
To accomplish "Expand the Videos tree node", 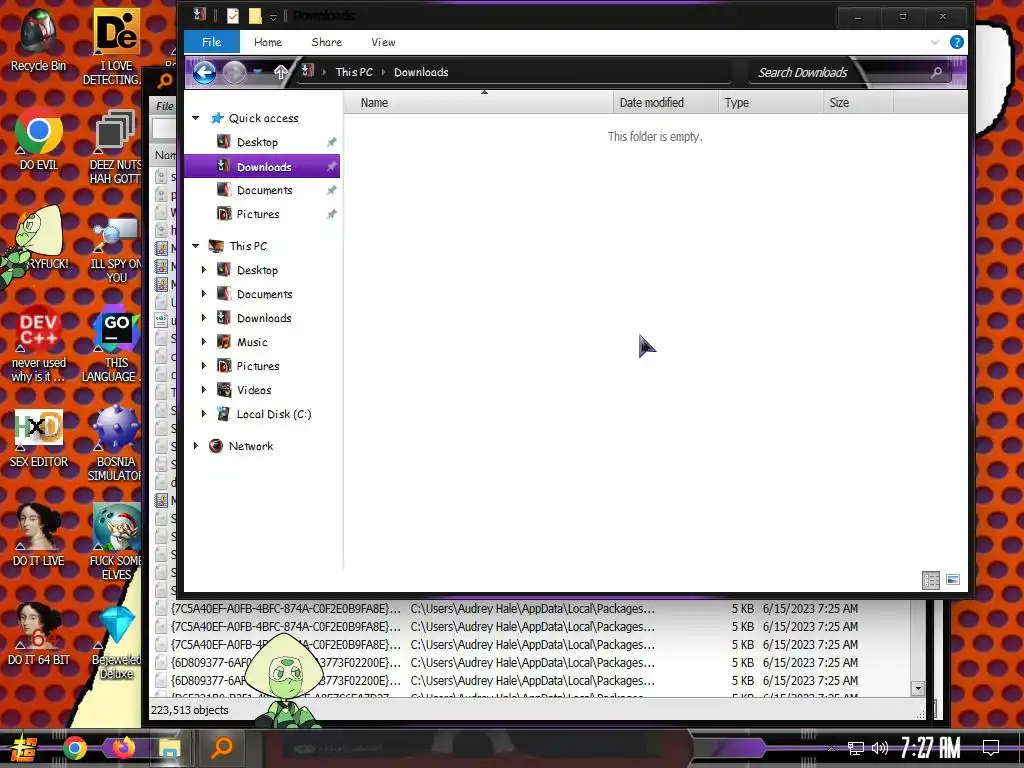I will click(204, 390).
